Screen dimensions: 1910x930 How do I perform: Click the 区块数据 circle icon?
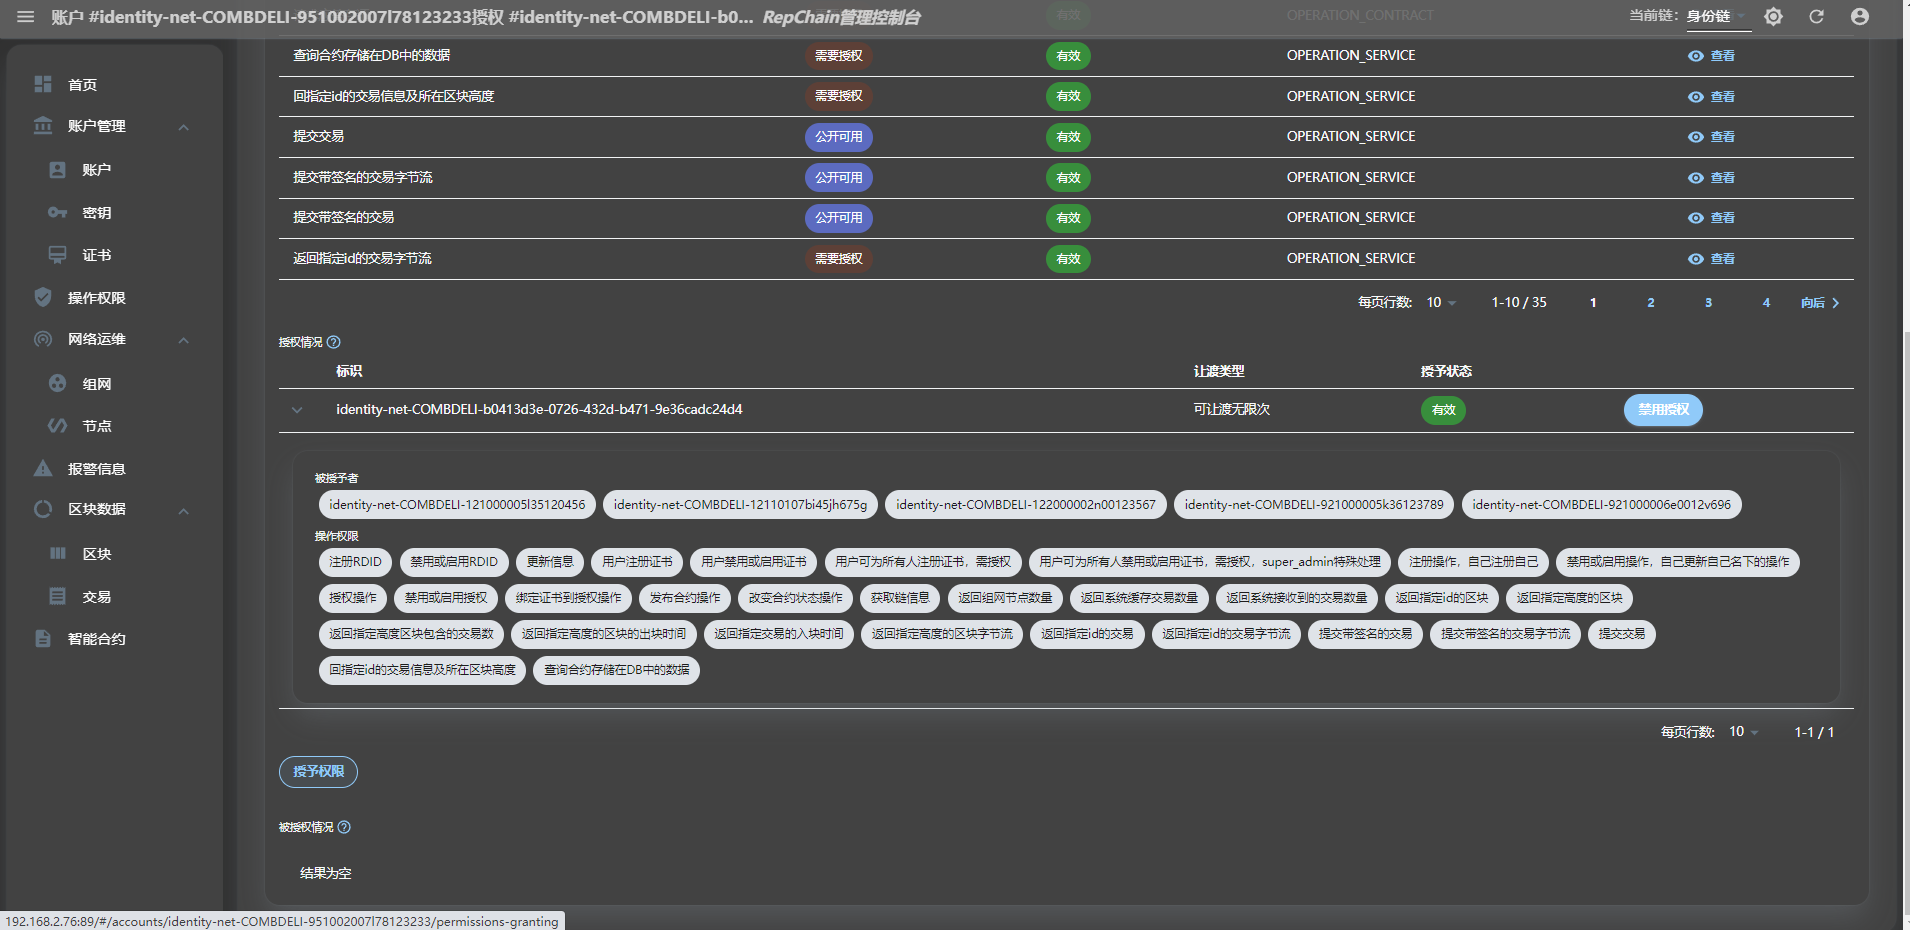[x=43, y=509]
